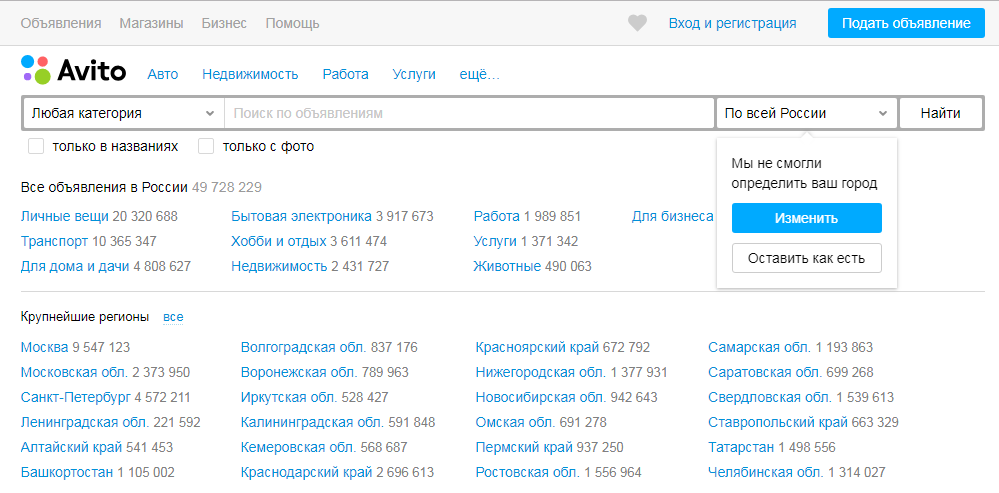Focus the 'Поиск по объявлениям' search field
Screen dimensions: 999x493
coord(469,113)
